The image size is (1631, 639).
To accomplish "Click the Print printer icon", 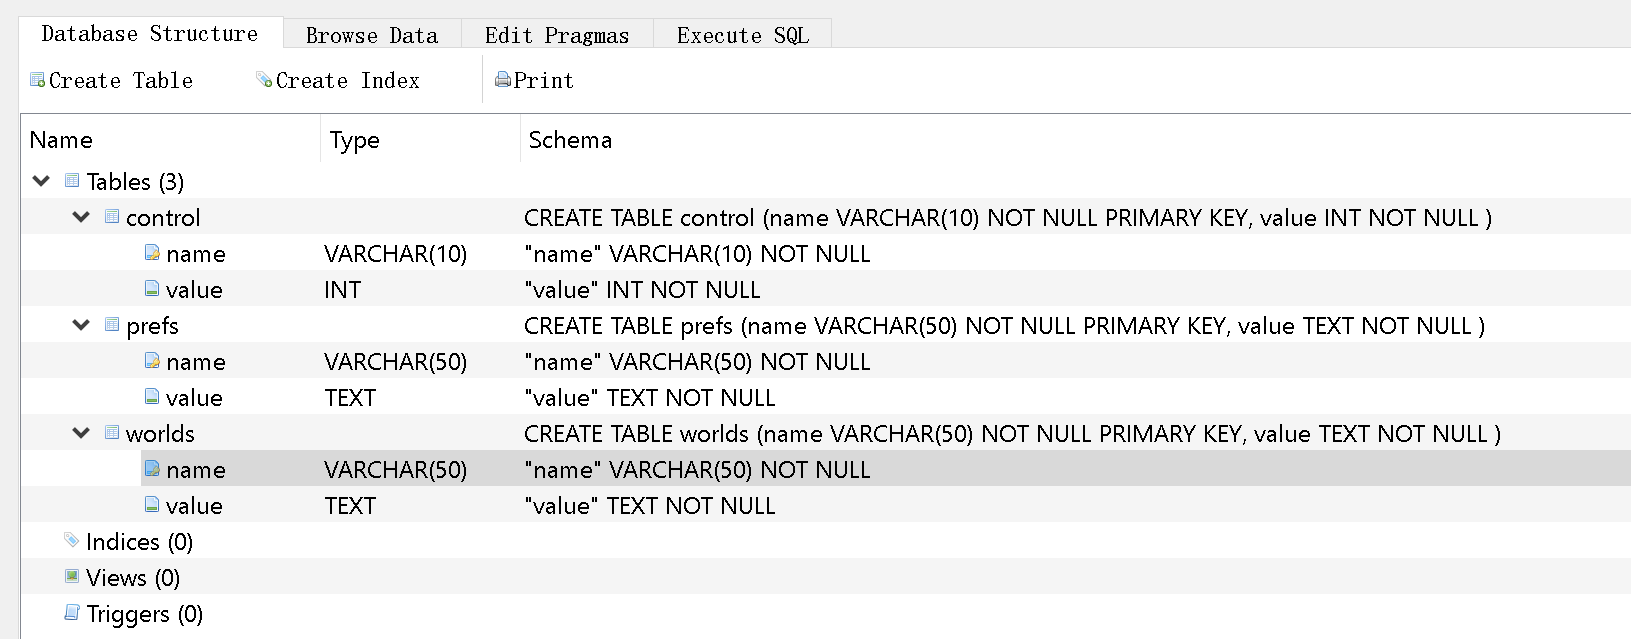I will click(x=503, y=80).
